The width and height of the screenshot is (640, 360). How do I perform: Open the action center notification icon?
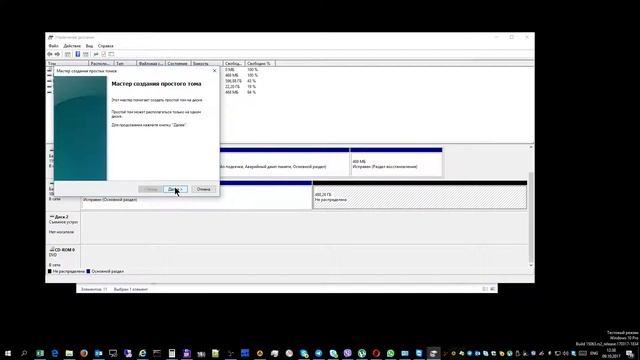(631, 353)
